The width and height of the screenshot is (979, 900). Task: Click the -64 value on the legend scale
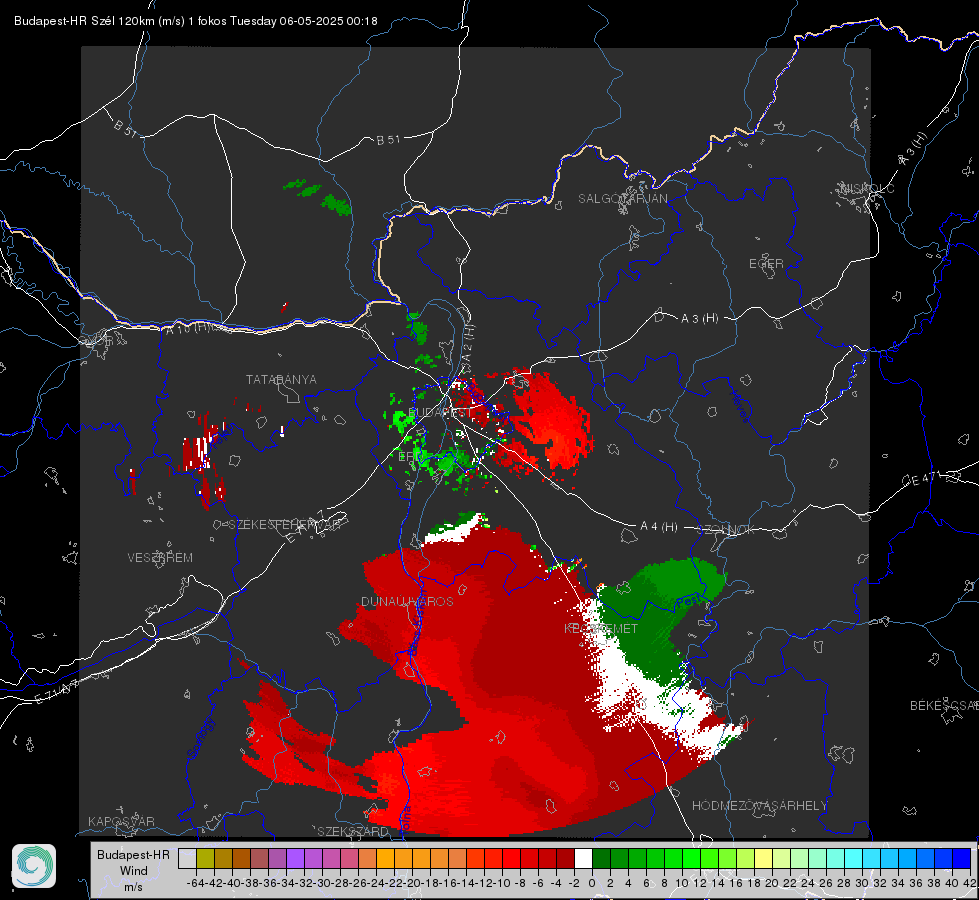(196, 883)
